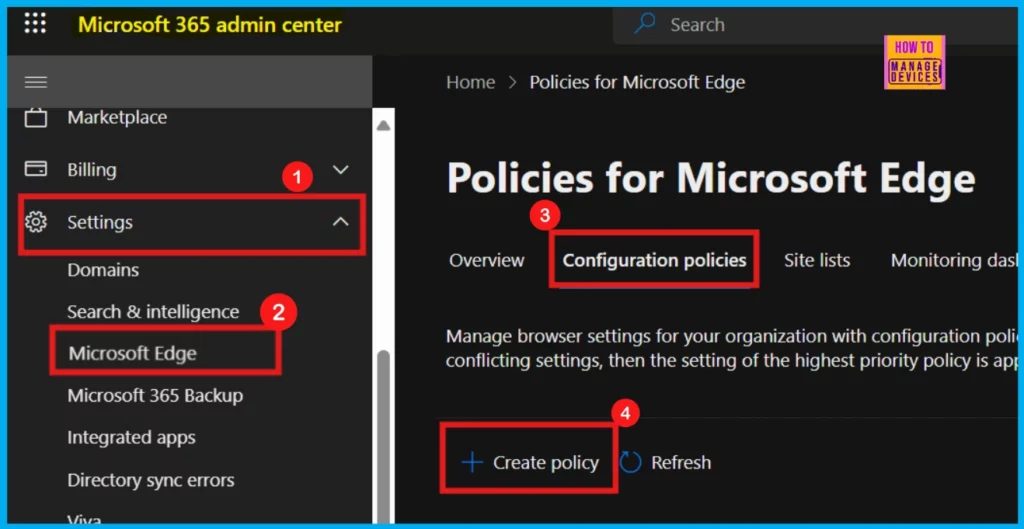The image size is (1024, 529).
Task: Open Microsoft 365 Backup
Action: tap(155, 396)
